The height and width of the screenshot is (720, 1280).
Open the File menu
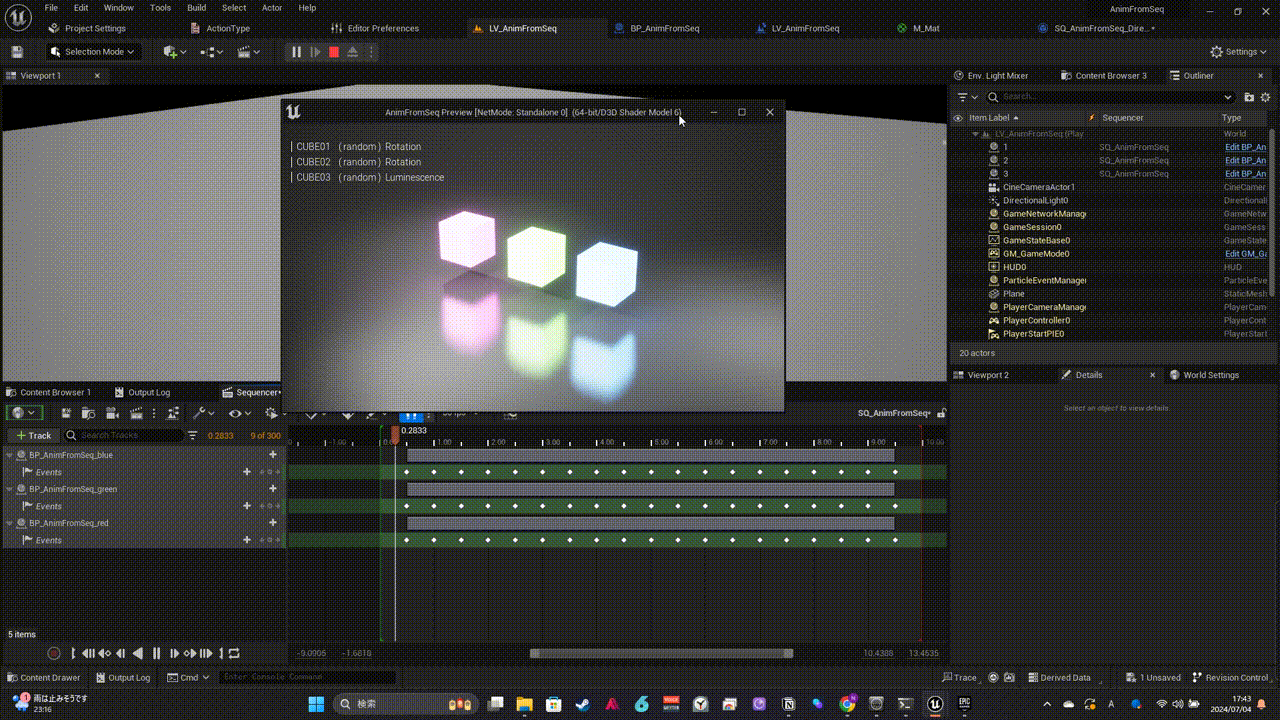point(51,8)
